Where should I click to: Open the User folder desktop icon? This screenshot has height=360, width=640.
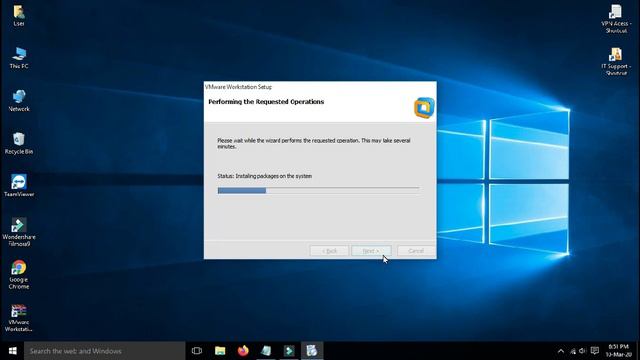click(x=19, y=16)
